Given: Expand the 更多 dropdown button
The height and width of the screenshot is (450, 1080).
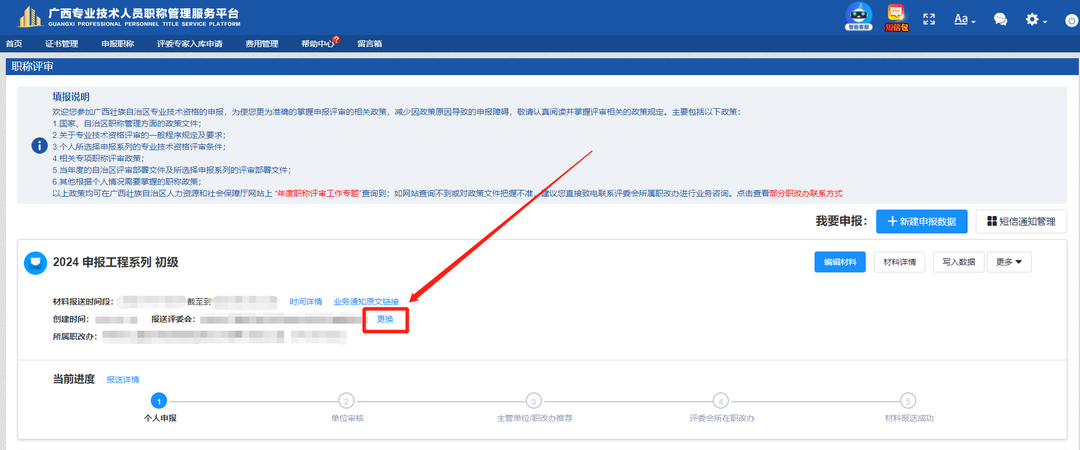Looking at the screenshot, I should [x=1009, y=262].
